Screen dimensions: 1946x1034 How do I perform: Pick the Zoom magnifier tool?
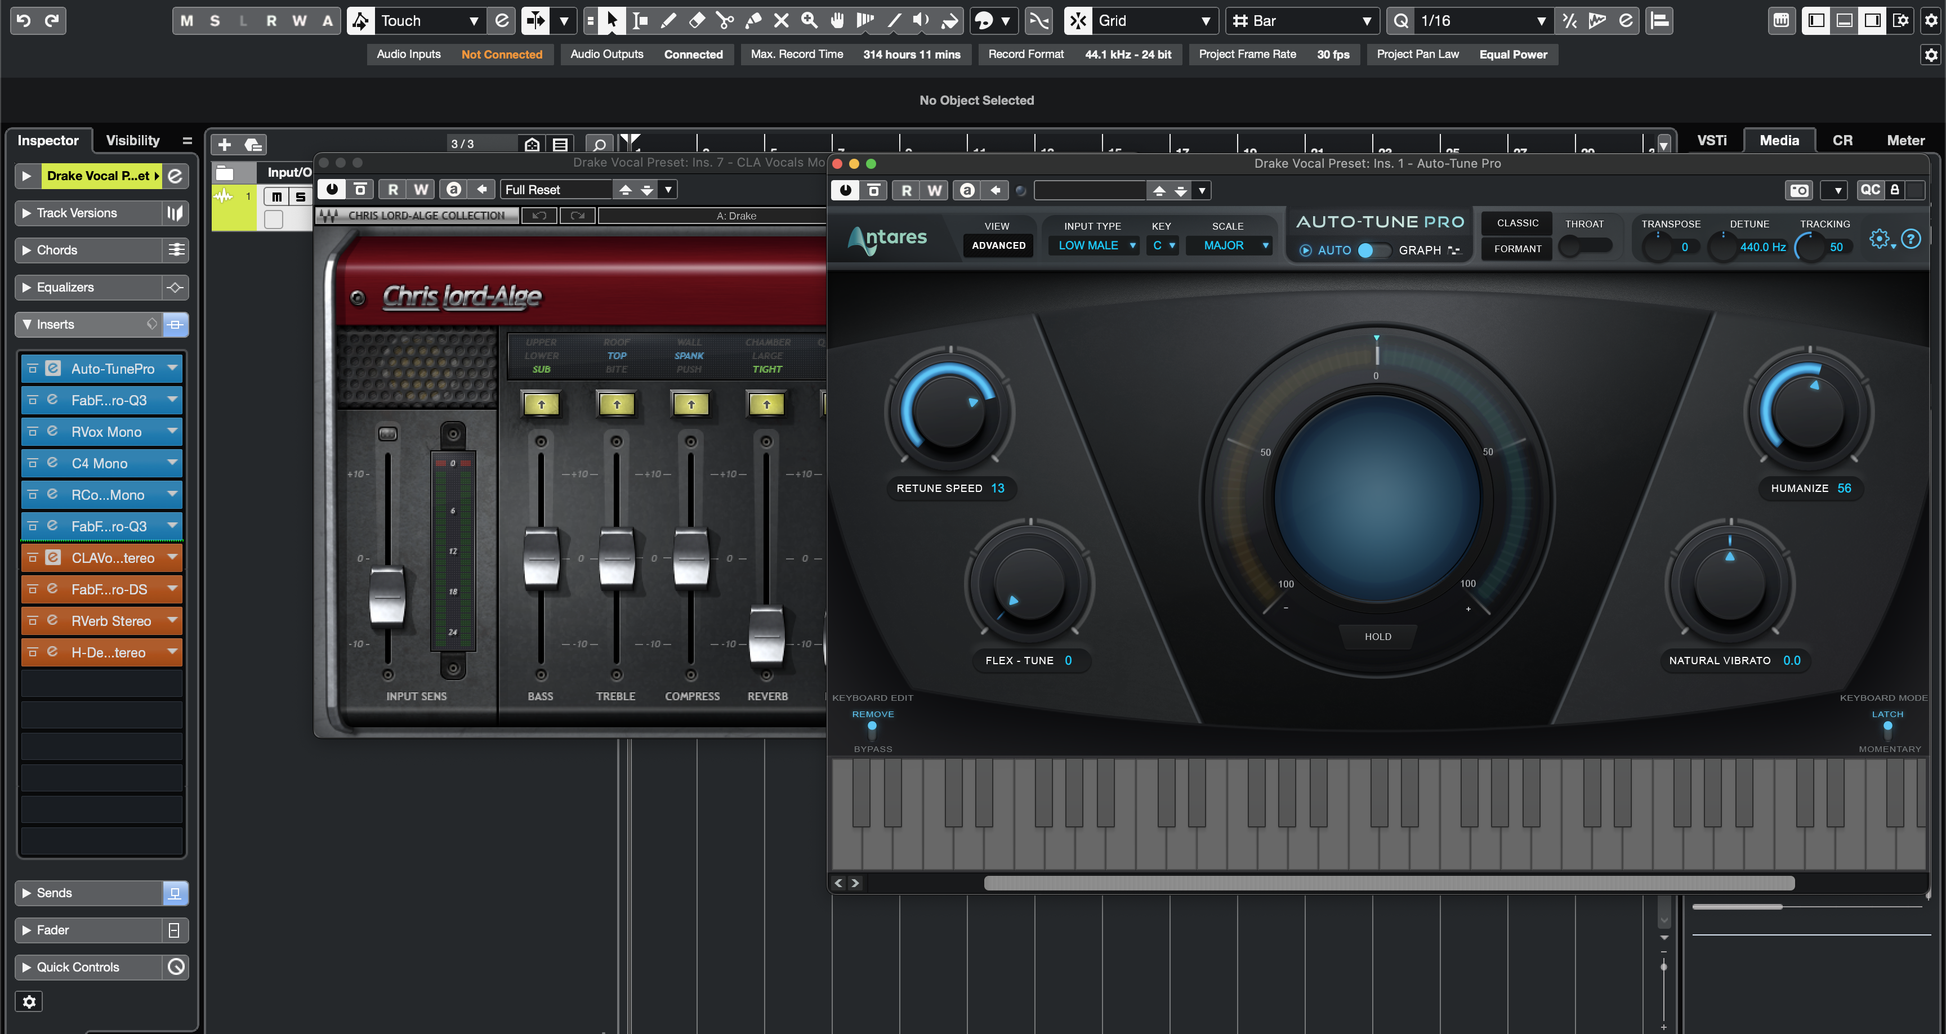point(809,21)
